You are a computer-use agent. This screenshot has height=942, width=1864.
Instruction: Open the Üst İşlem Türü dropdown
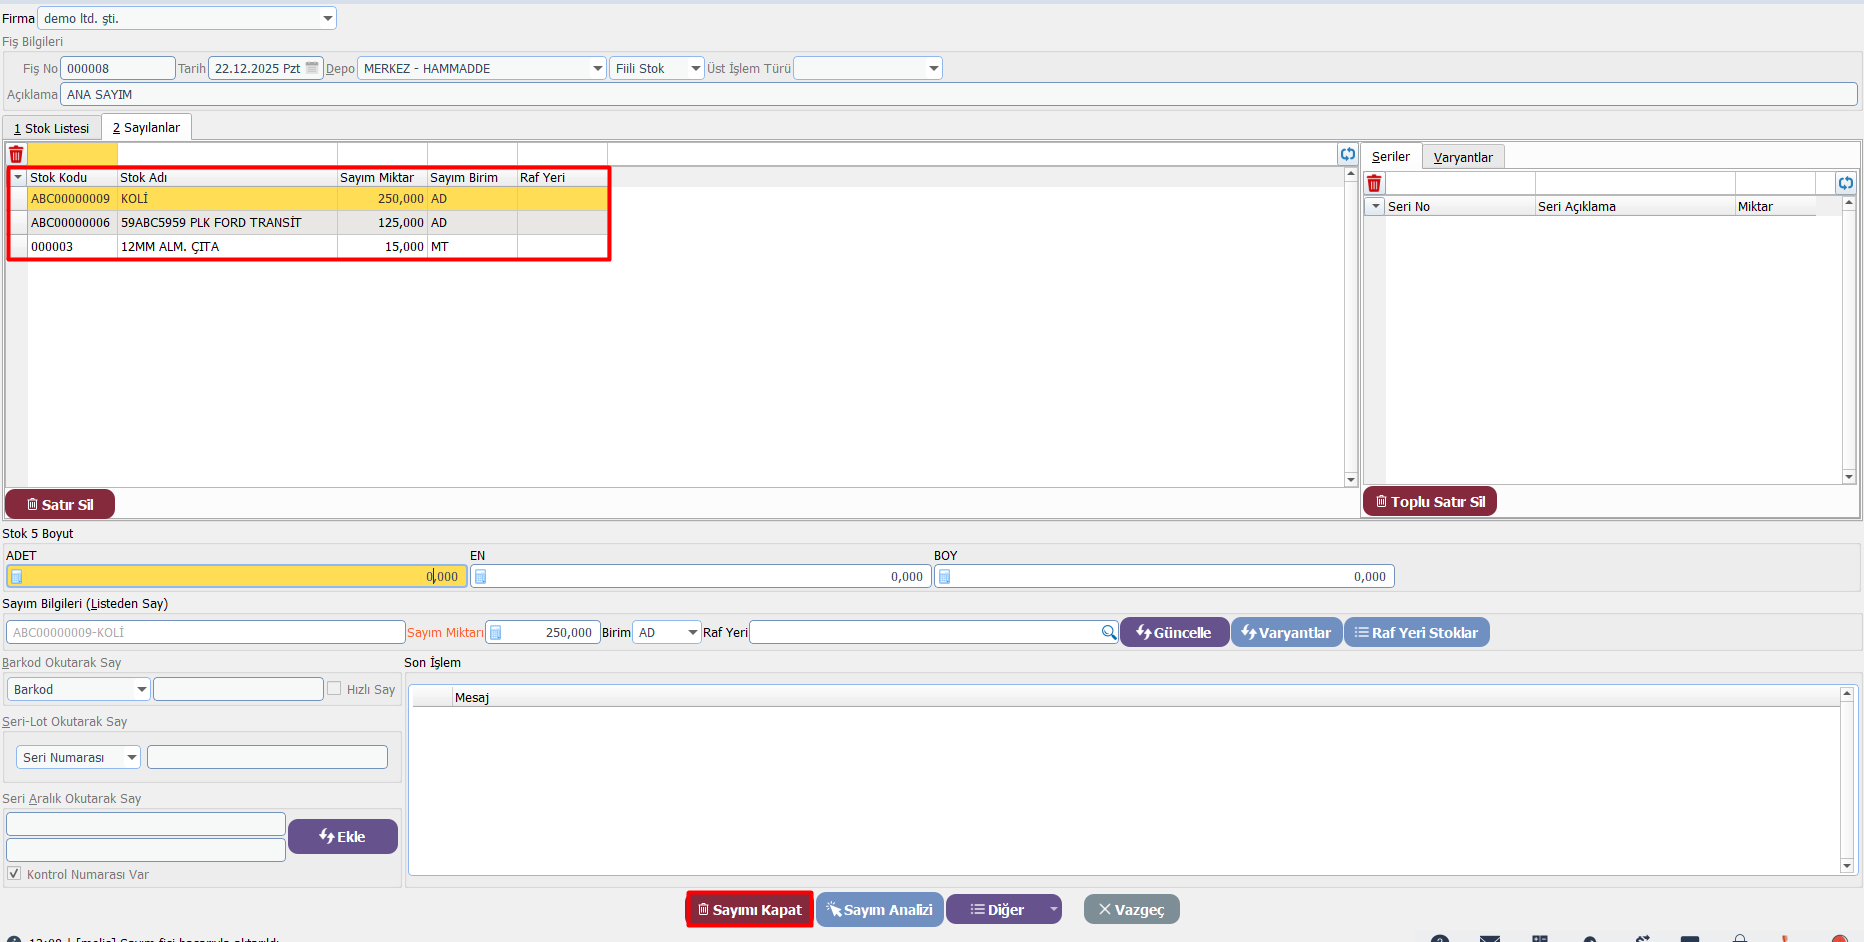(933, 68)
